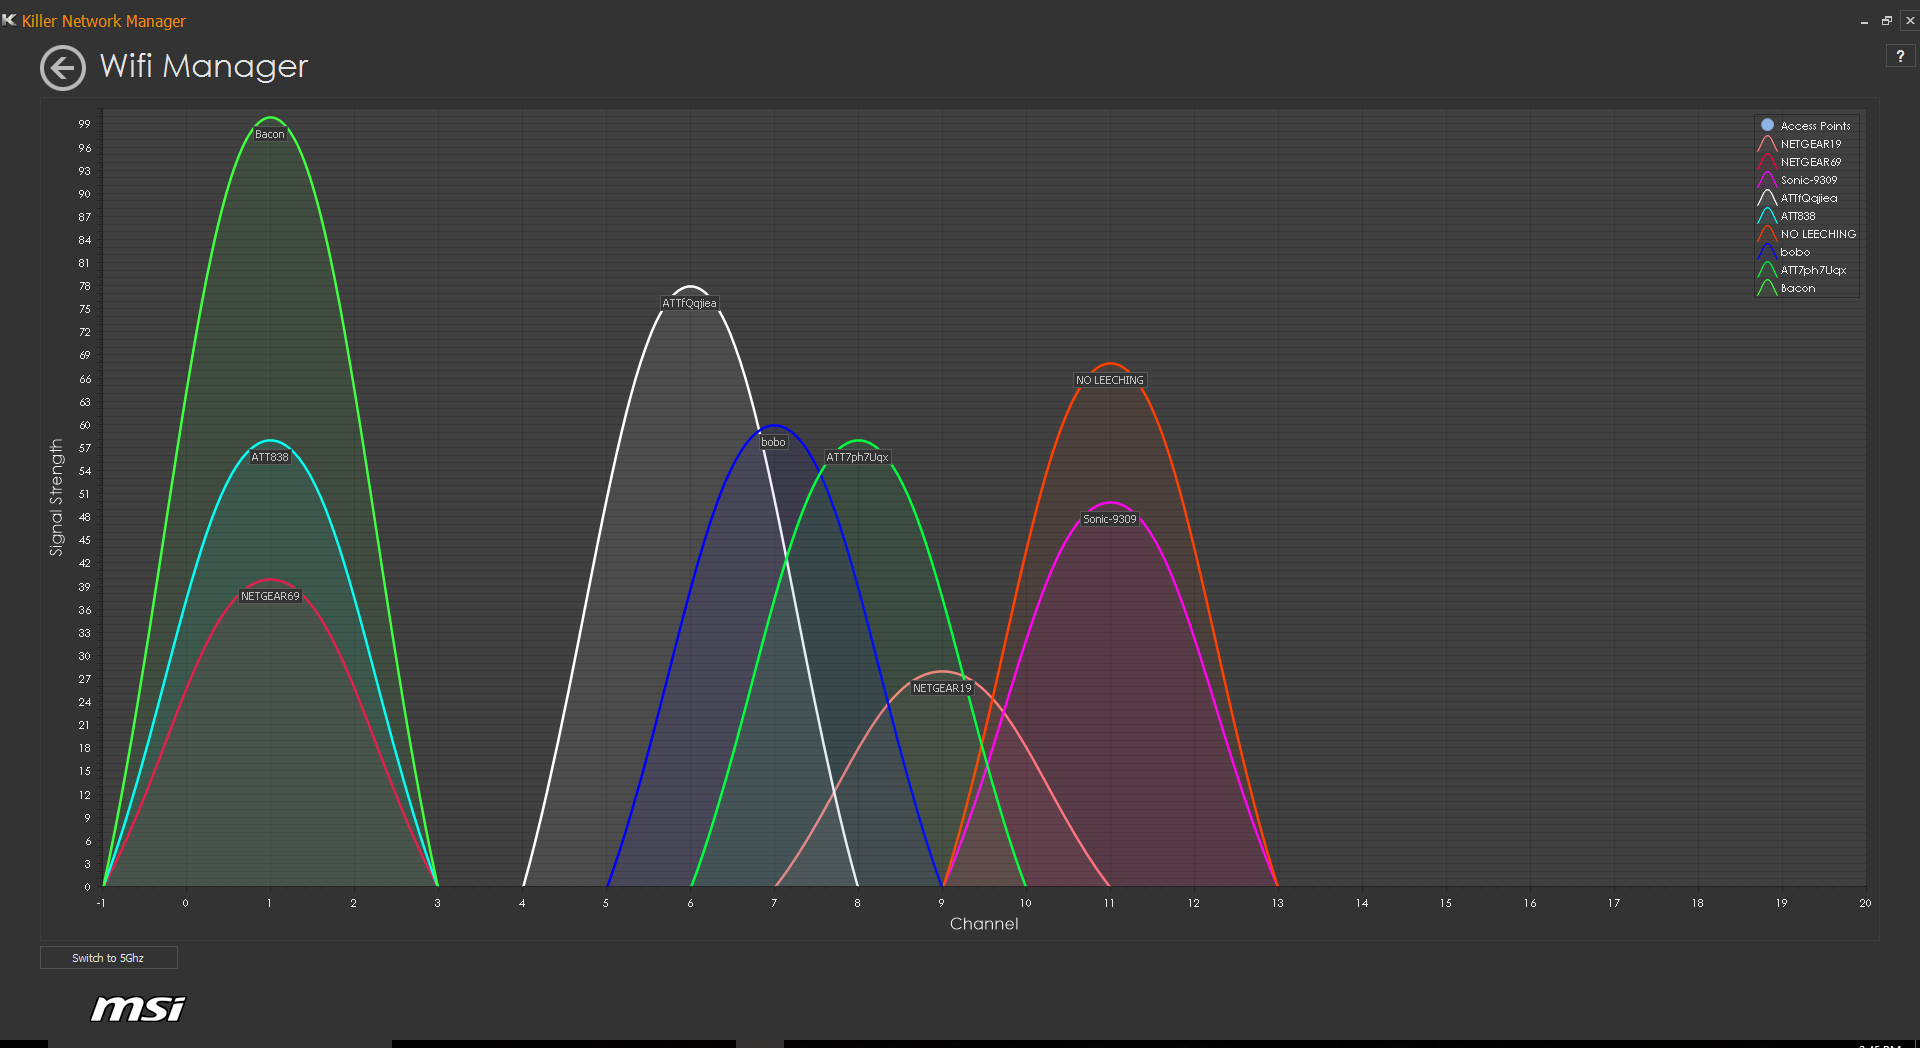The width and height of the screenshot is (1920, 1048).
Task: Go back using the circled arrow icon
Action: tap(63, 68)
